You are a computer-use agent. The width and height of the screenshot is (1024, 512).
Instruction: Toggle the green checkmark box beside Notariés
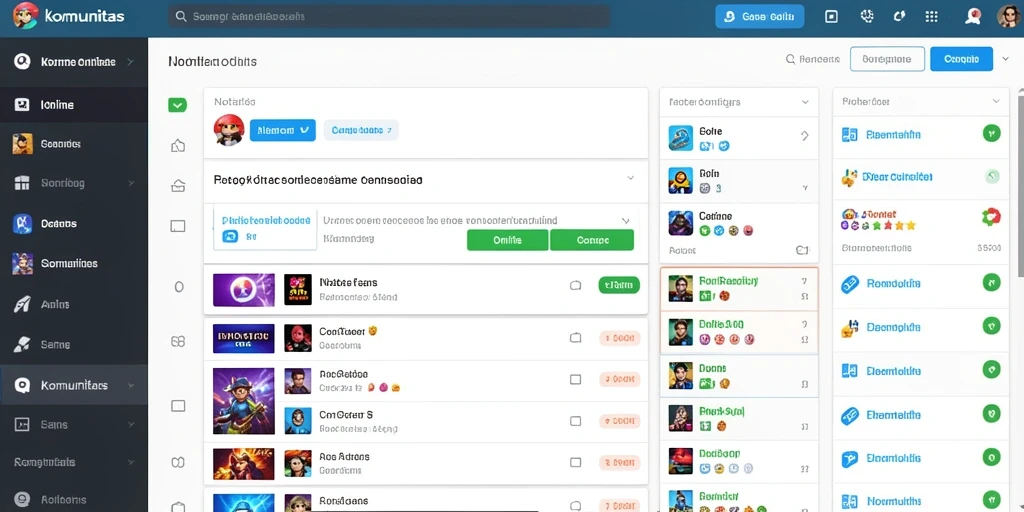pos(178,104)
